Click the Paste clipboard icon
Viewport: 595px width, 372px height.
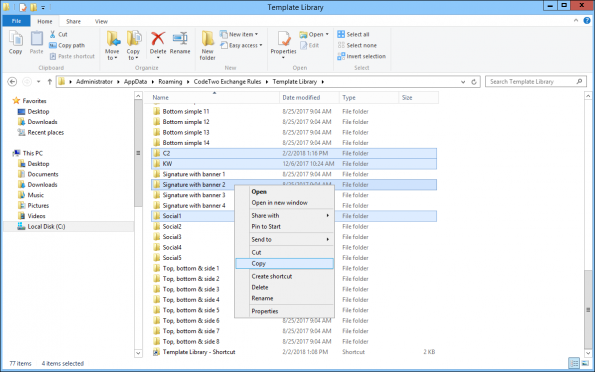tap(36, 43)
